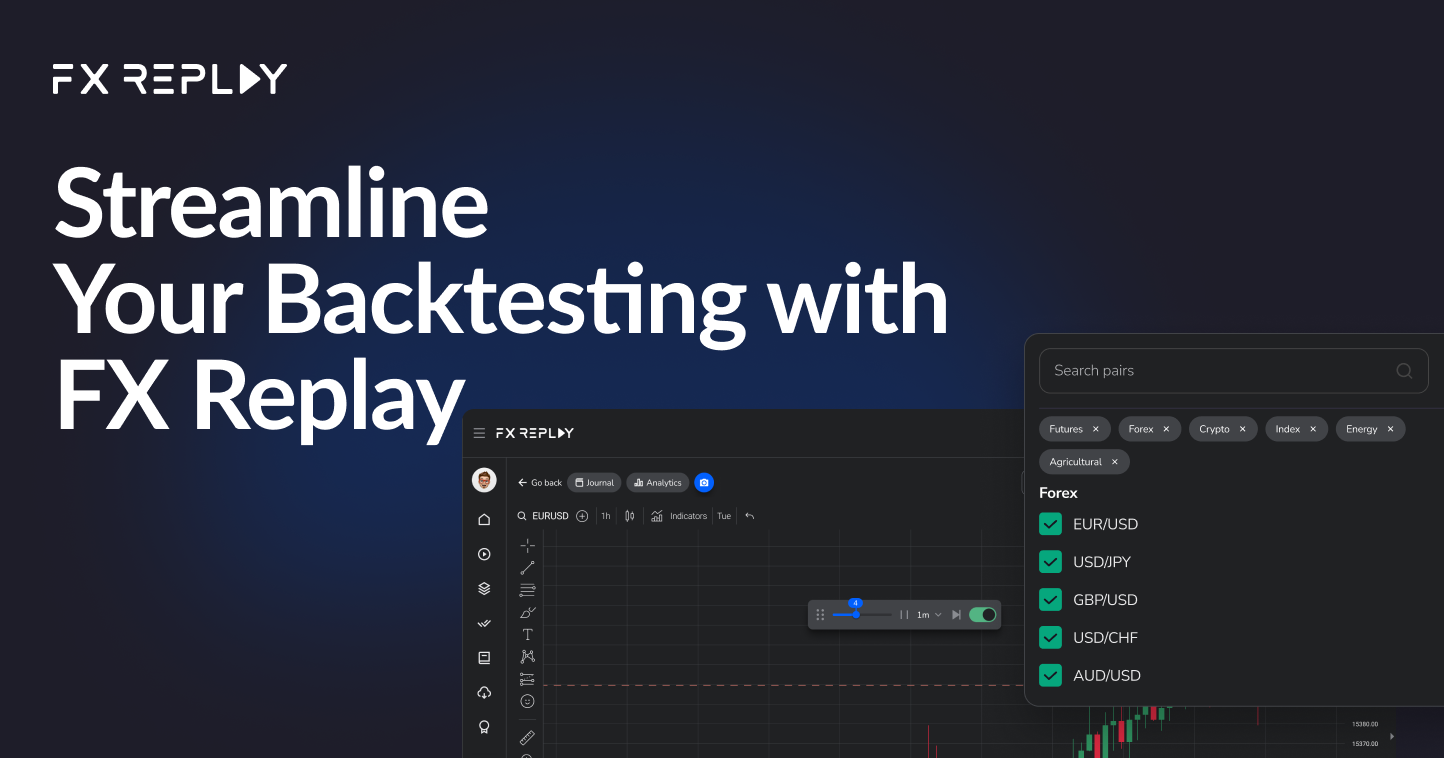1444x758 pixels.
Task: Select the crosshair cursor tool
Action: point(527,544)
